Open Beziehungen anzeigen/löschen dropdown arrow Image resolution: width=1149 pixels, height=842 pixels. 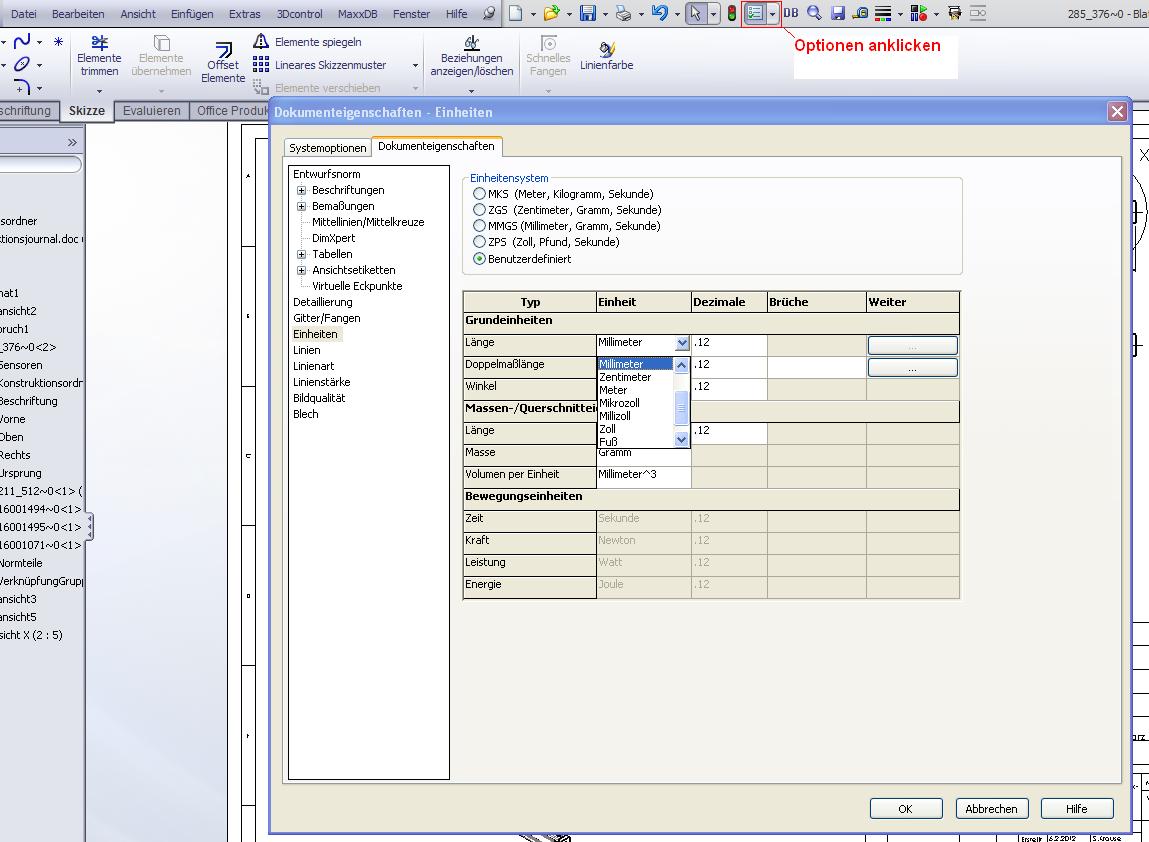[471, 91]
